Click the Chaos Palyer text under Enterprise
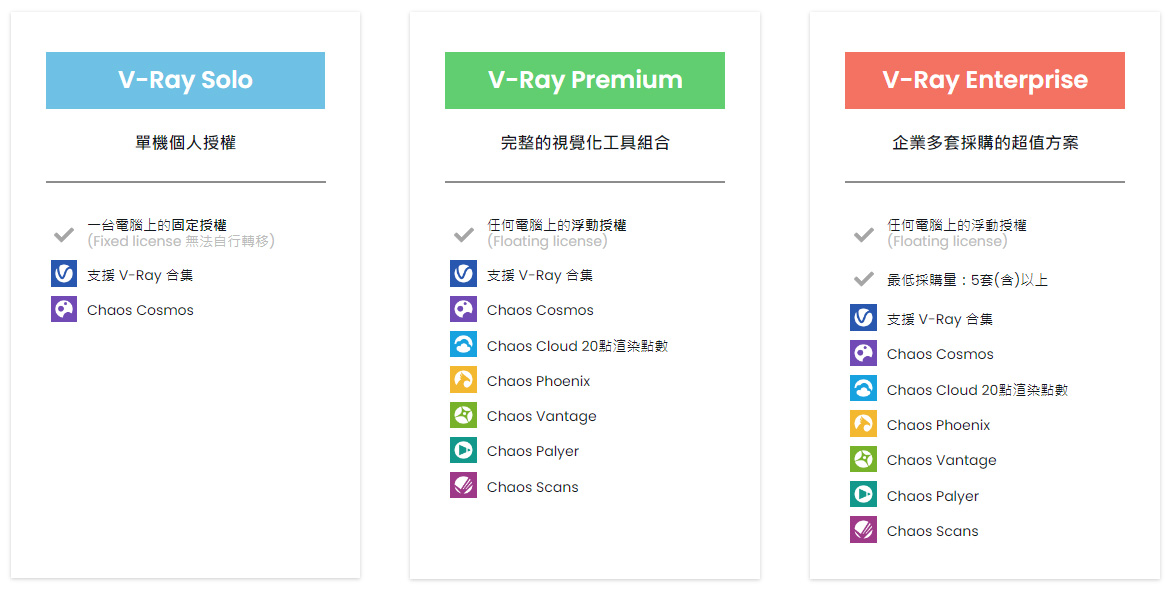Viewport: 1175px width, 592px height. (x=932, y=496)
